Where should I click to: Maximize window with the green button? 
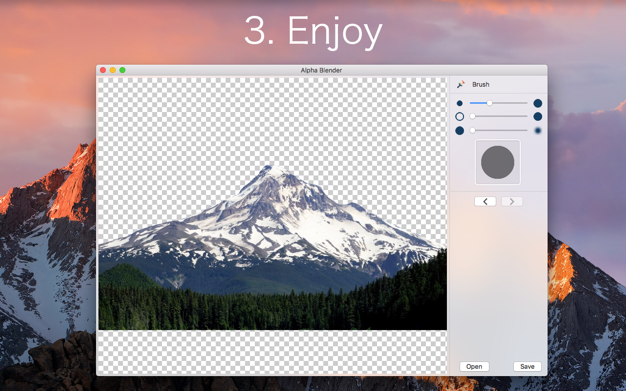pyautogui.click(x=123, y=70)
